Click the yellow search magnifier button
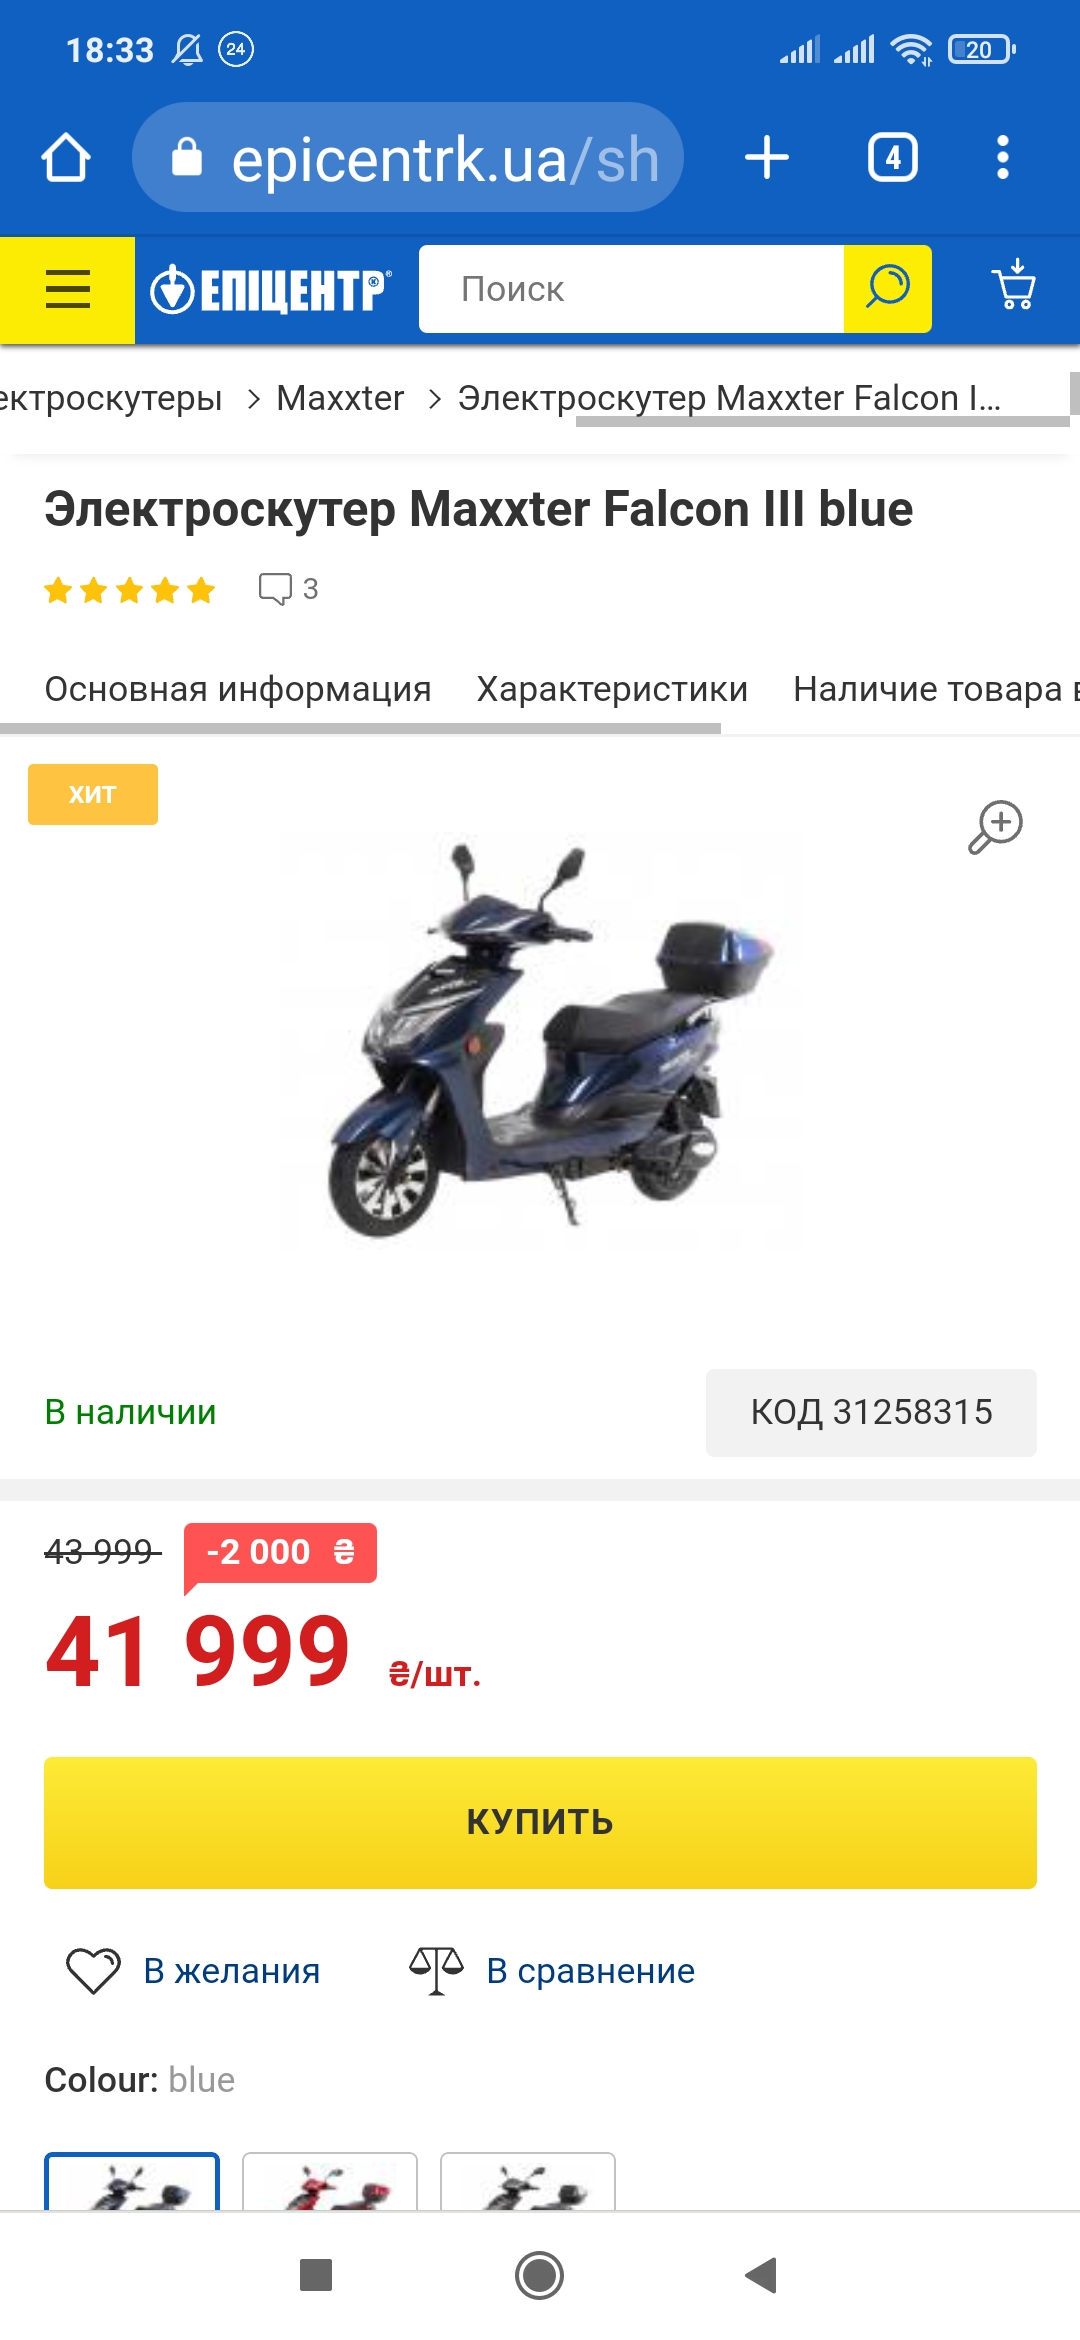 pos(888,289)
